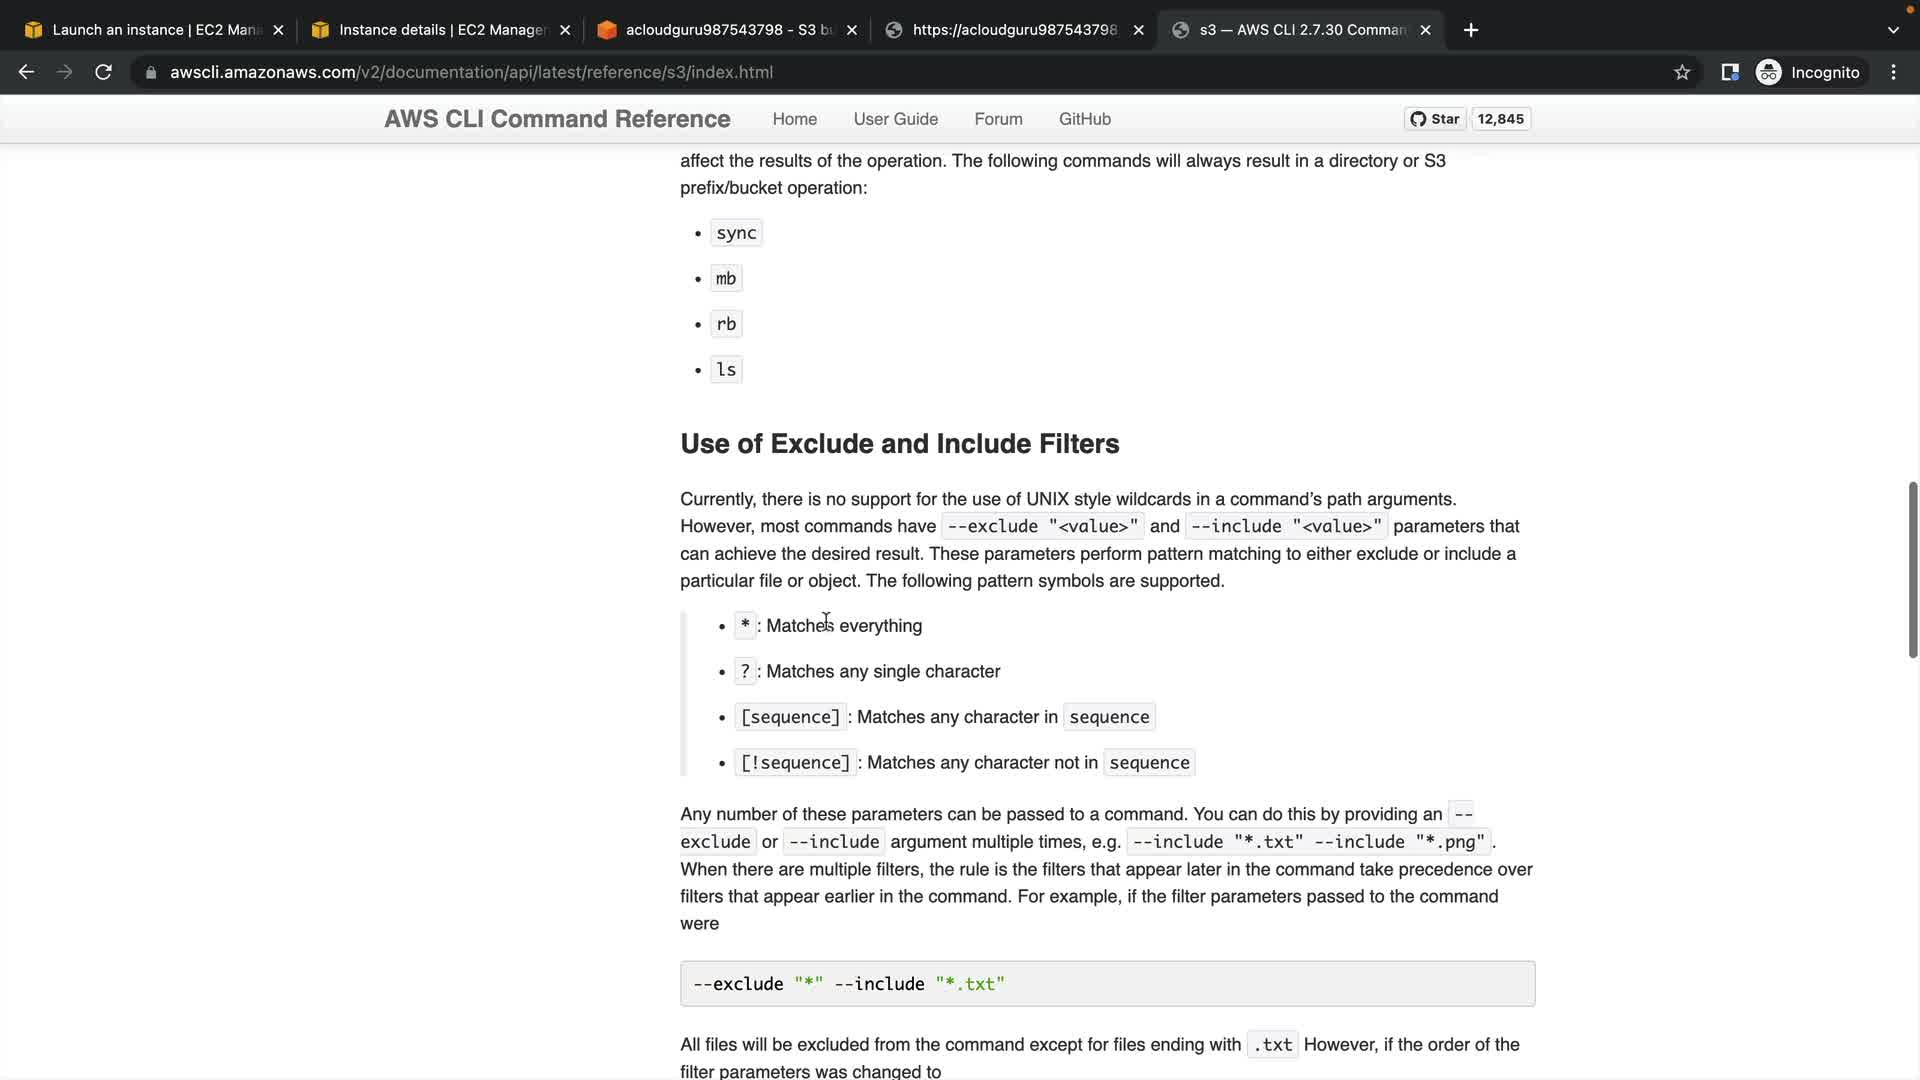This screenshot has height=1080, width=1920.
Task: Open the Chrome three-dot menu
Action: point(1893,72)
